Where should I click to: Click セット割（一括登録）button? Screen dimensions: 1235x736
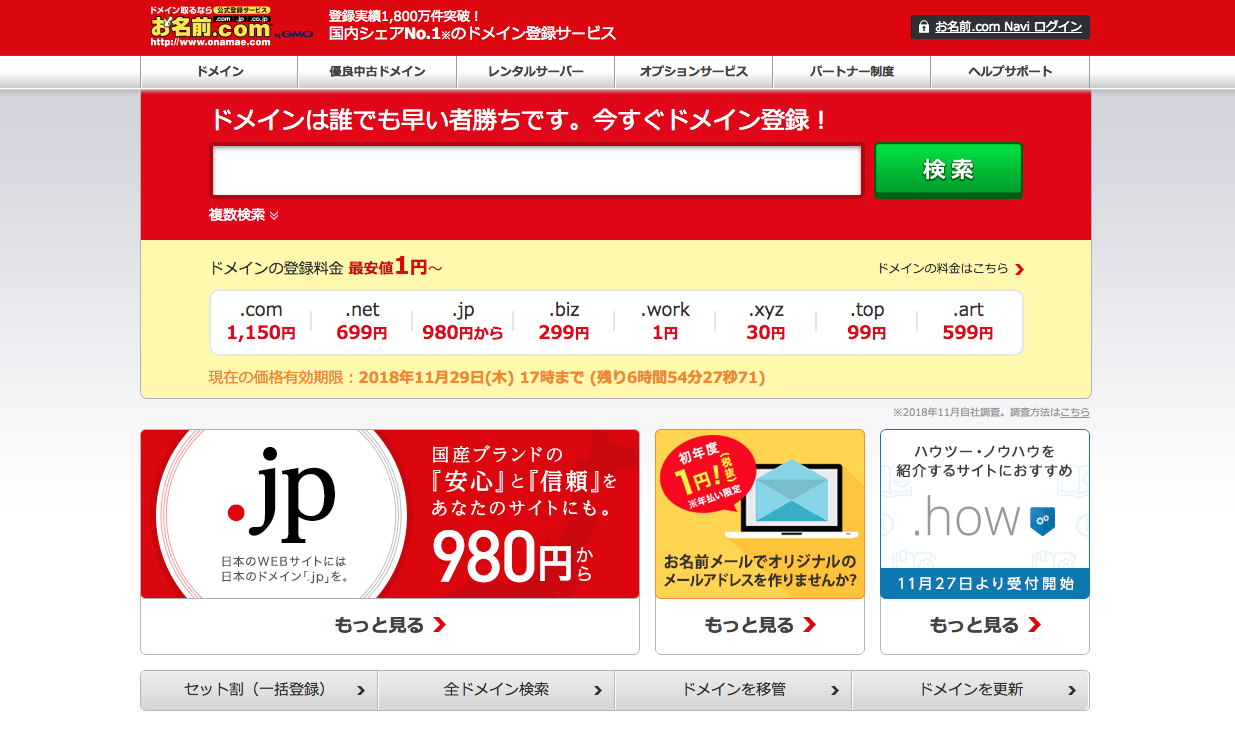[259, 690]
